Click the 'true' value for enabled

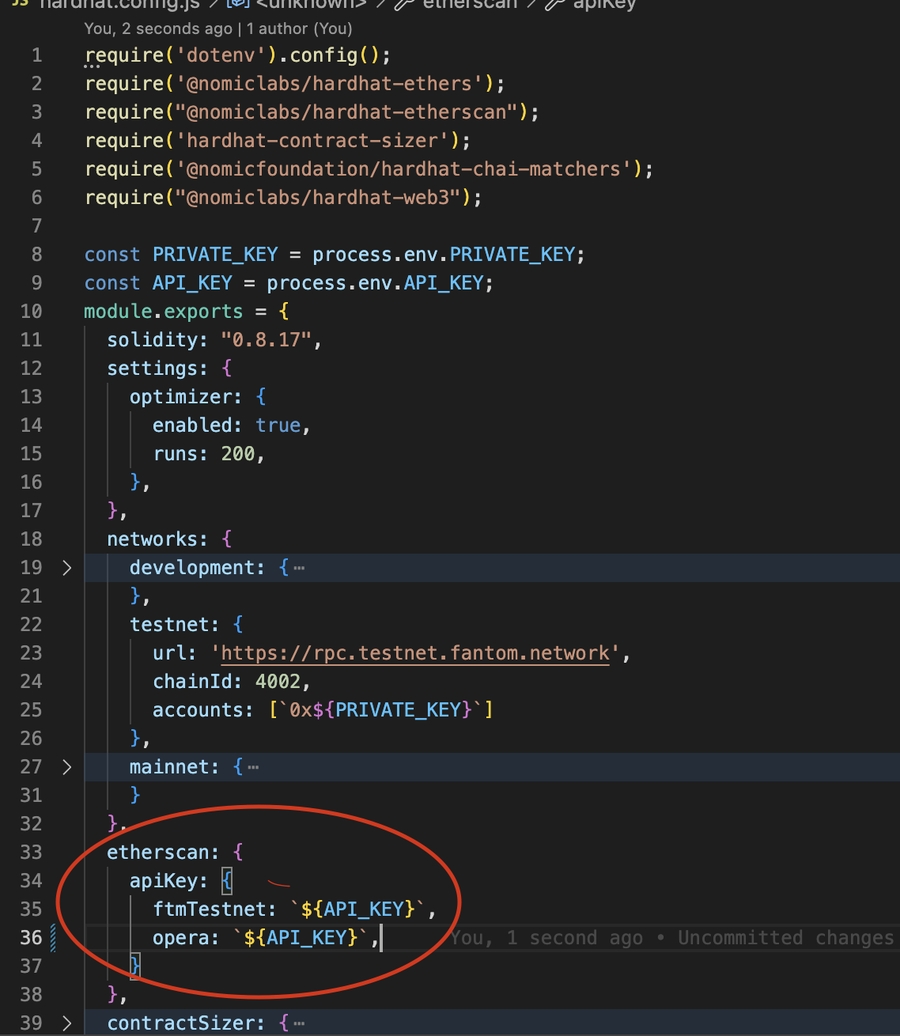pos(278,425)
